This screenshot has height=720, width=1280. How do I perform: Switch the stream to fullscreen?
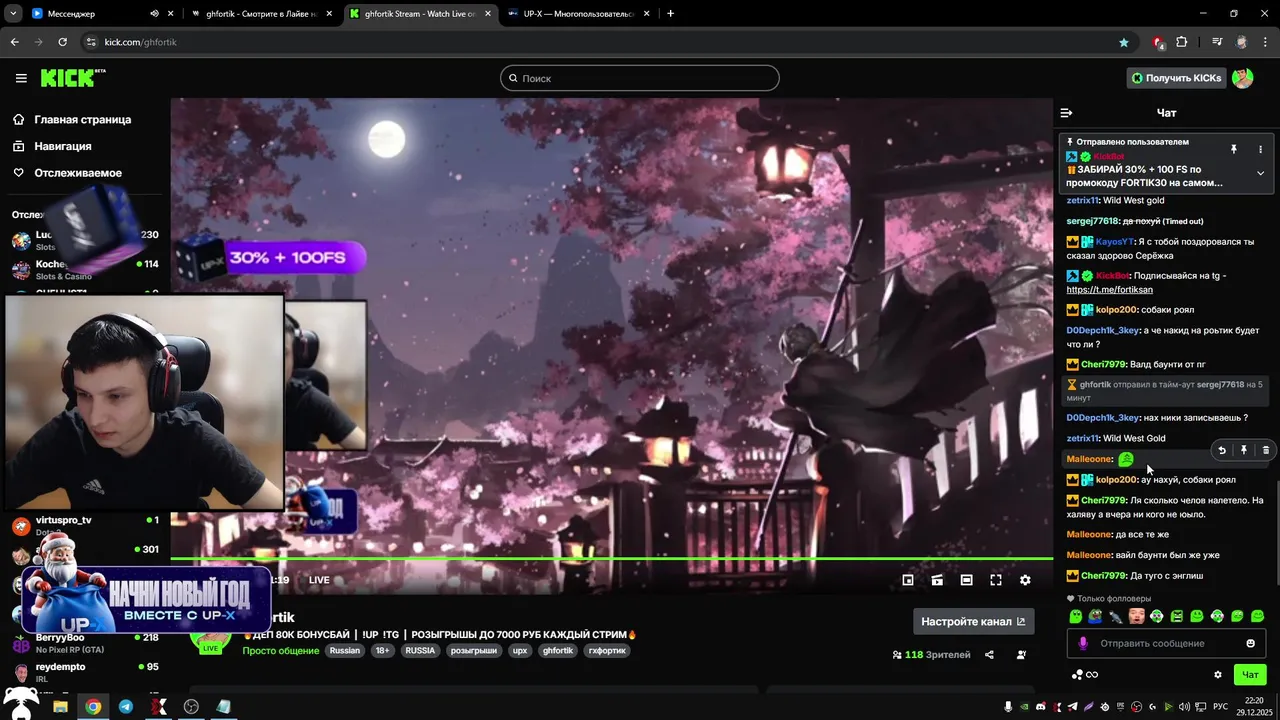click(996, 580)
